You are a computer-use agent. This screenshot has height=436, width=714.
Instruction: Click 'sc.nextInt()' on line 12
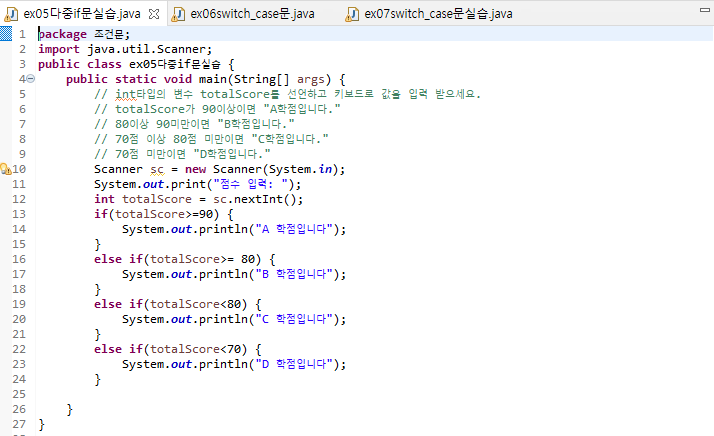(x=255, y=199)
